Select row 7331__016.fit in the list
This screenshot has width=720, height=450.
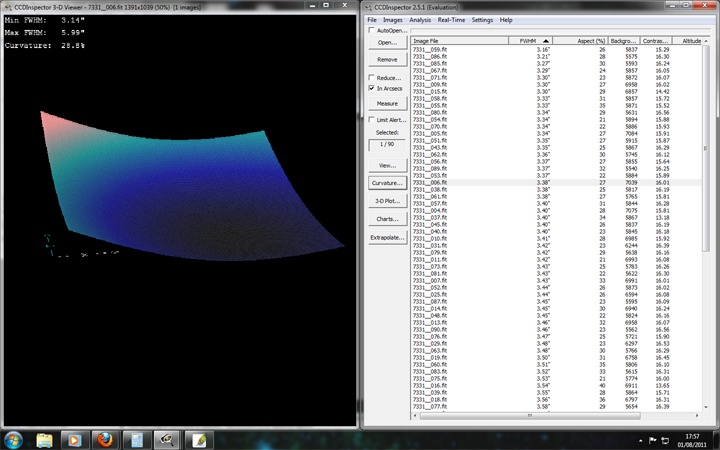pyautogui.click(x=556, y=385)
